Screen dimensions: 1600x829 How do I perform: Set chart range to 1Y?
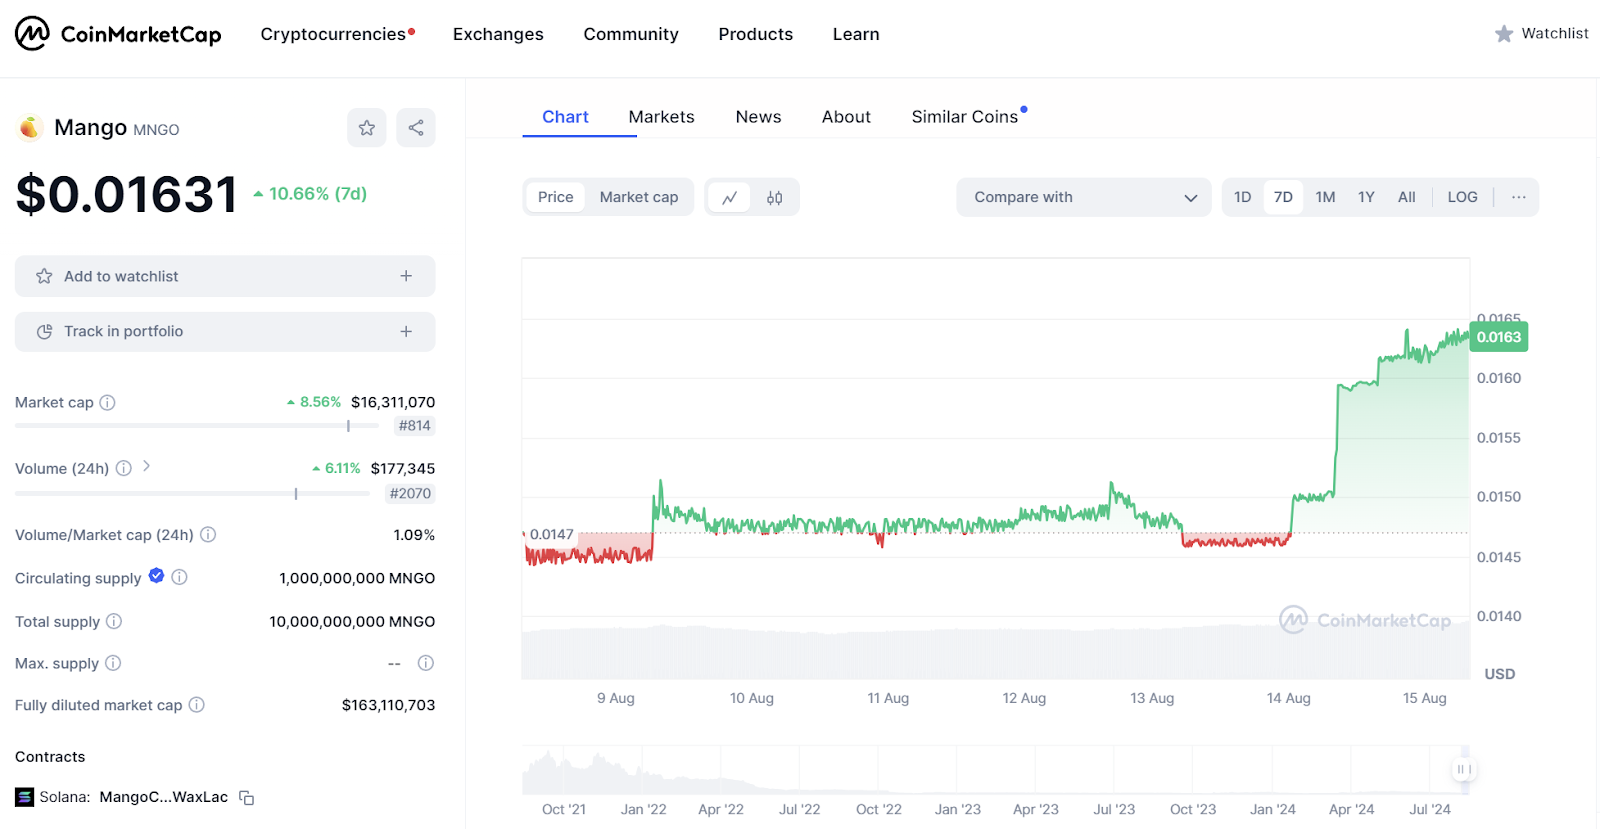tap(1366, 197)
